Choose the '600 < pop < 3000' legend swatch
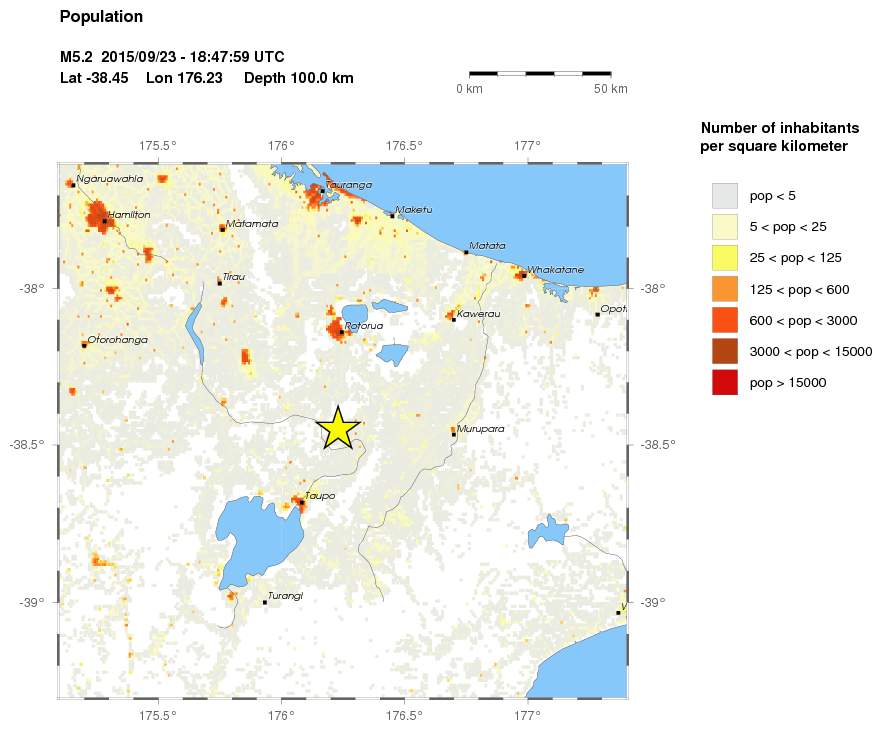882x730 pixels. pyautogui.click(x=724, y=320)
